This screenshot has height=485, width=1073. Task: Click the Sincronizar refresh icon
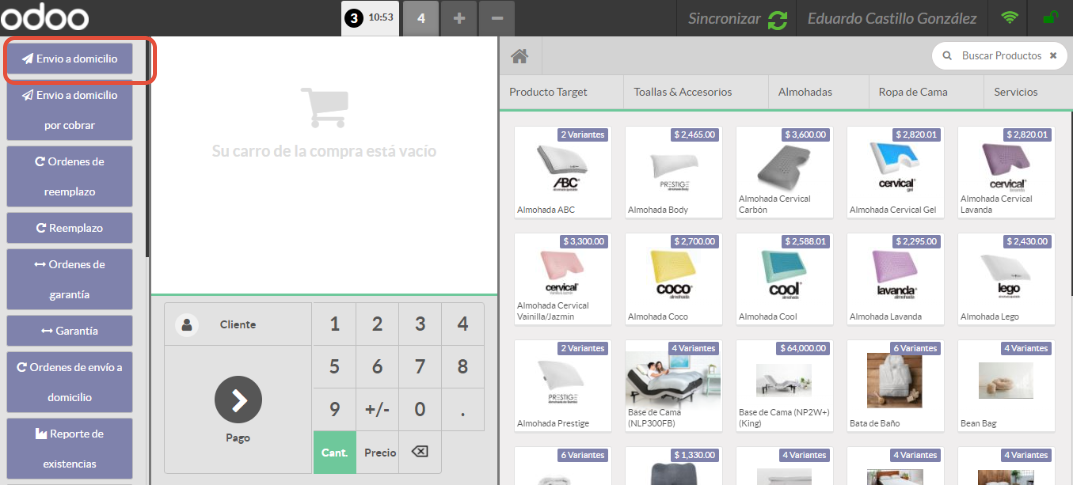pyautogui.click(x=777, y=18)
